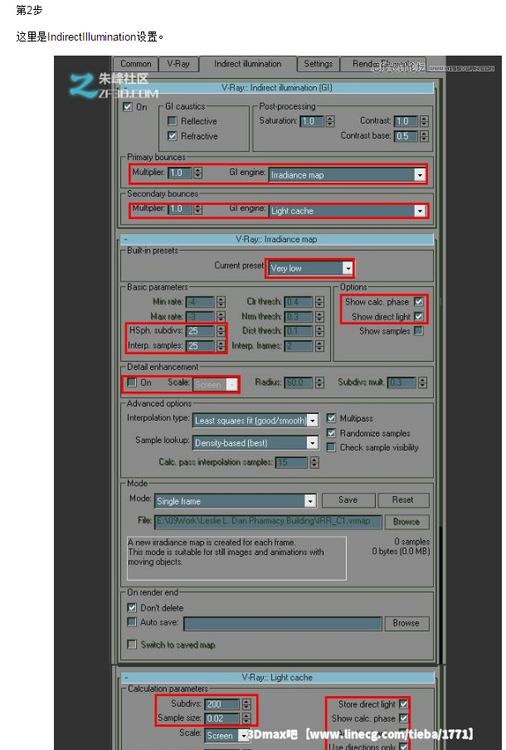
Task: Toggle the Don't delete checkbox
Action: [132, 608]
